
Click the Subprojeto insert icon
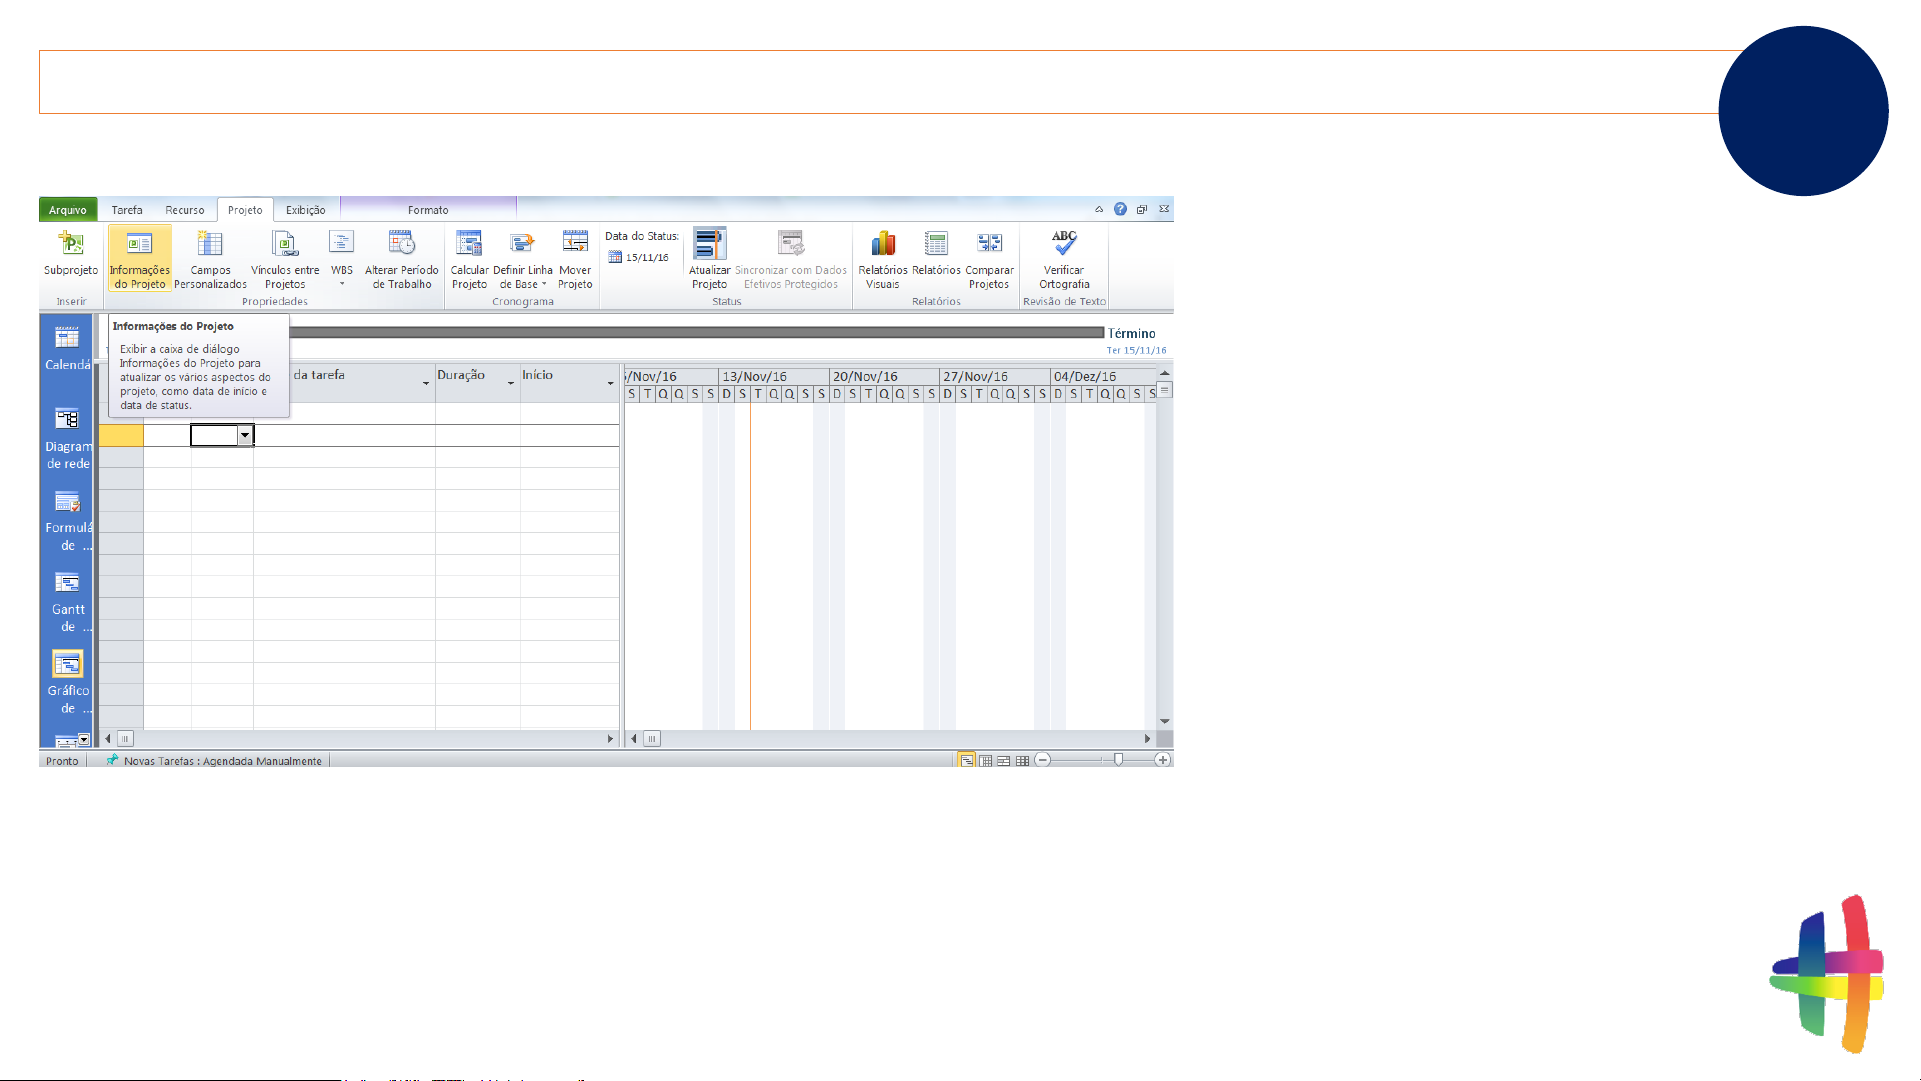pos(71,244)
